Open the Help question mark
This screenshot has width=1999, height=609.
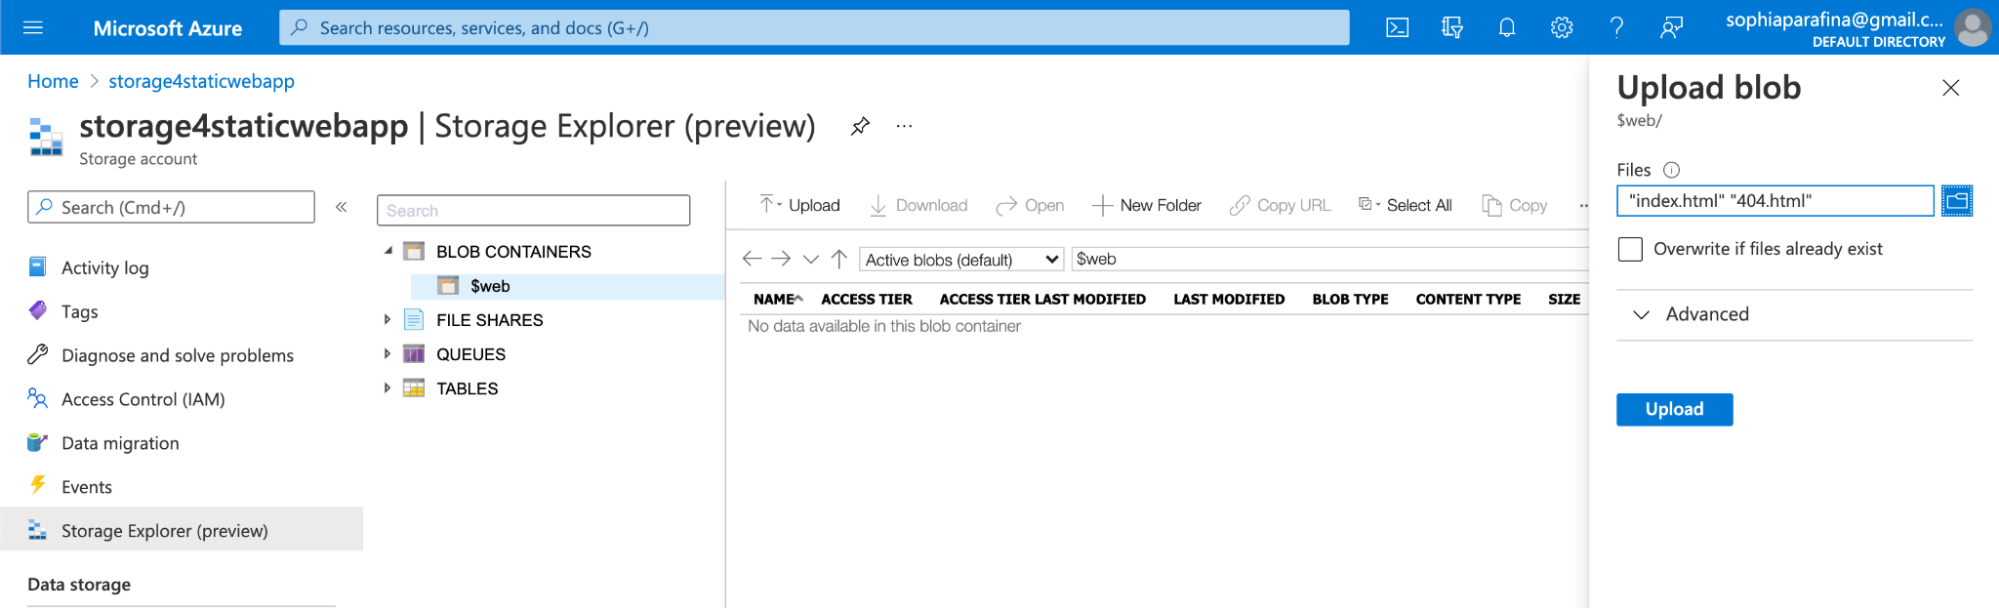(x=1616, y=28)
